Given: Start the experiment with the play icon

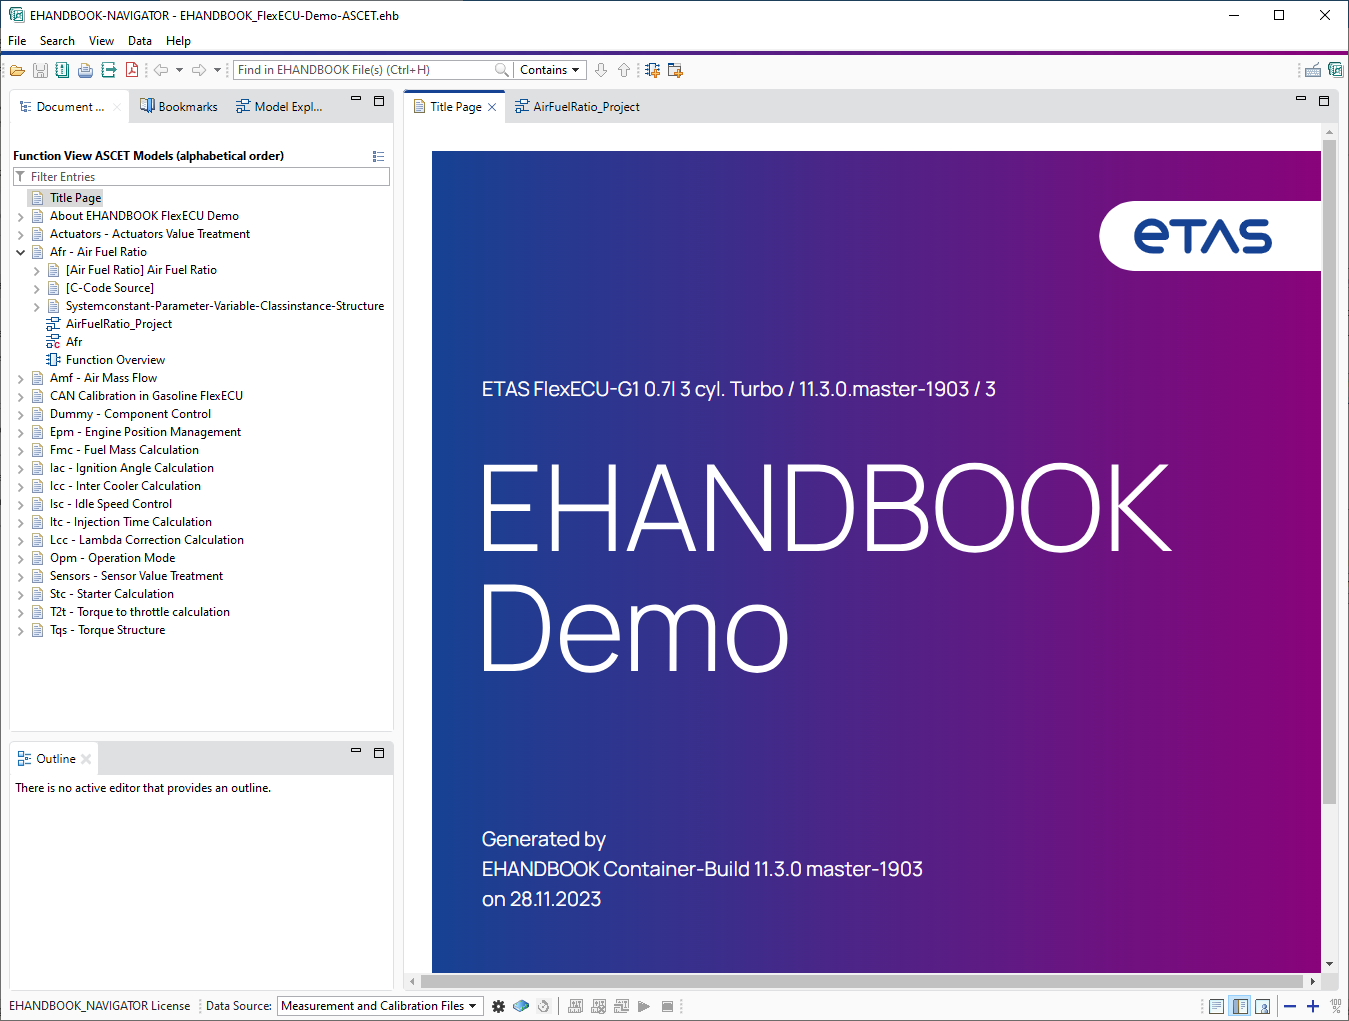Looking at the screenshot, I should click(644, 1006).
